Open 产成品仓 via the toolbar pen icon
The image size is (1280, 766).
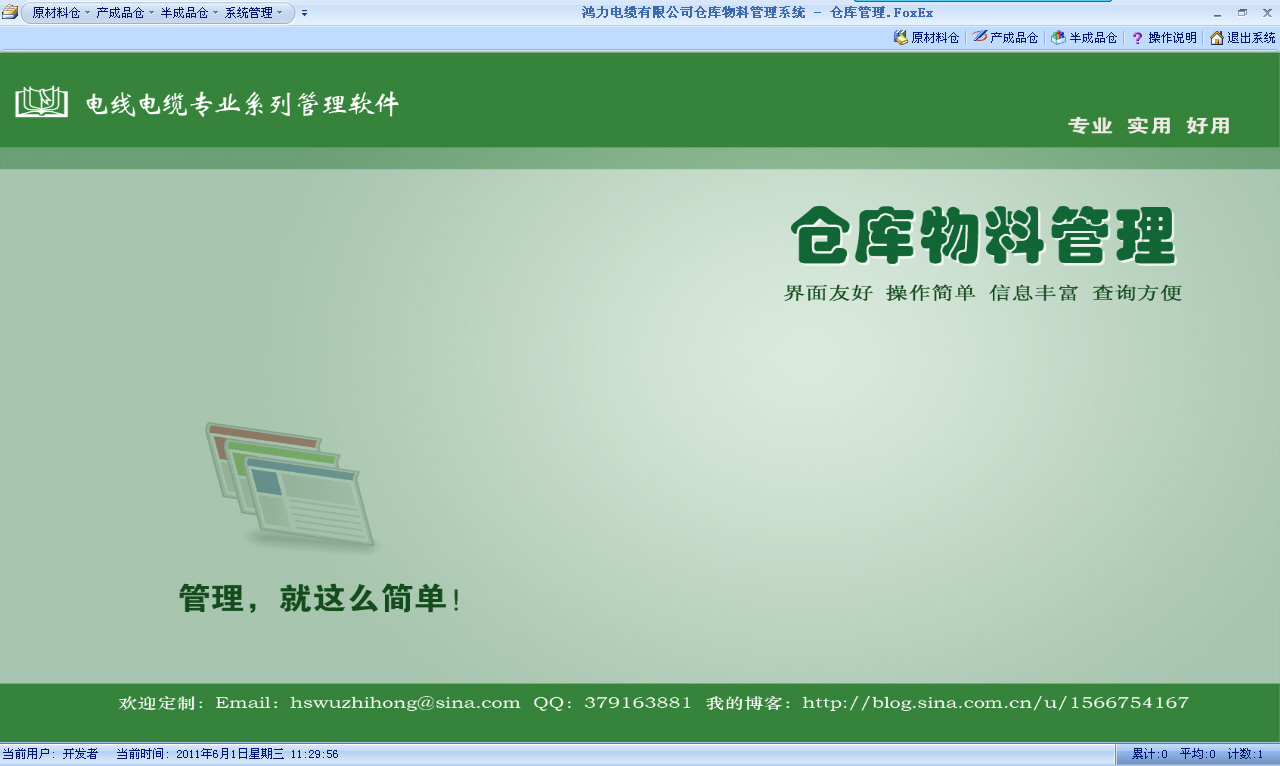pyautogui.click(x=980, y=37)
